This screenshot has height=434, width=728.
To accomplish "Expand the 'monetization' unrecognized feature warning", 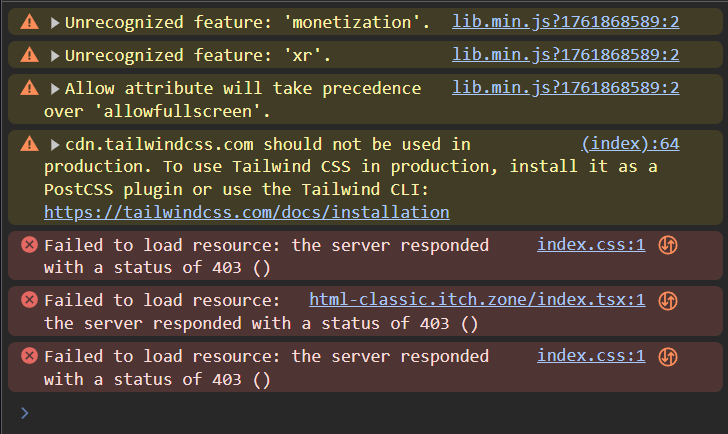I will pyautogui.click(x=55, y=21).
